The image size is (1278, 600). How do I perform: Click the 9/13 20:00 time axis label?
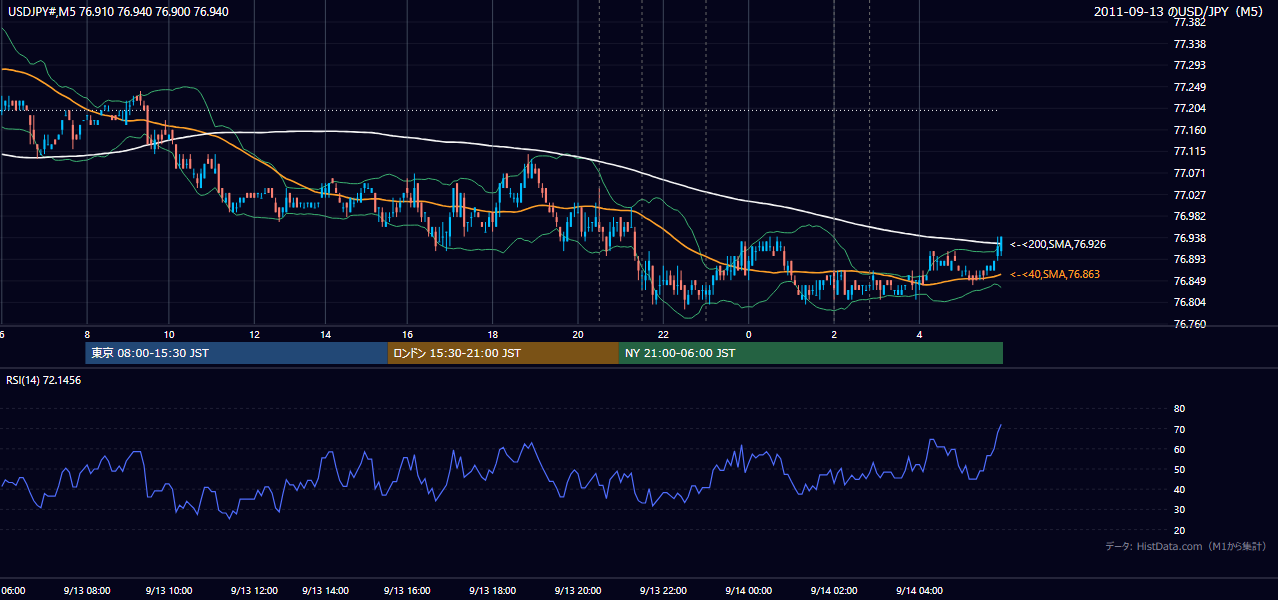(x=576, y=591)
